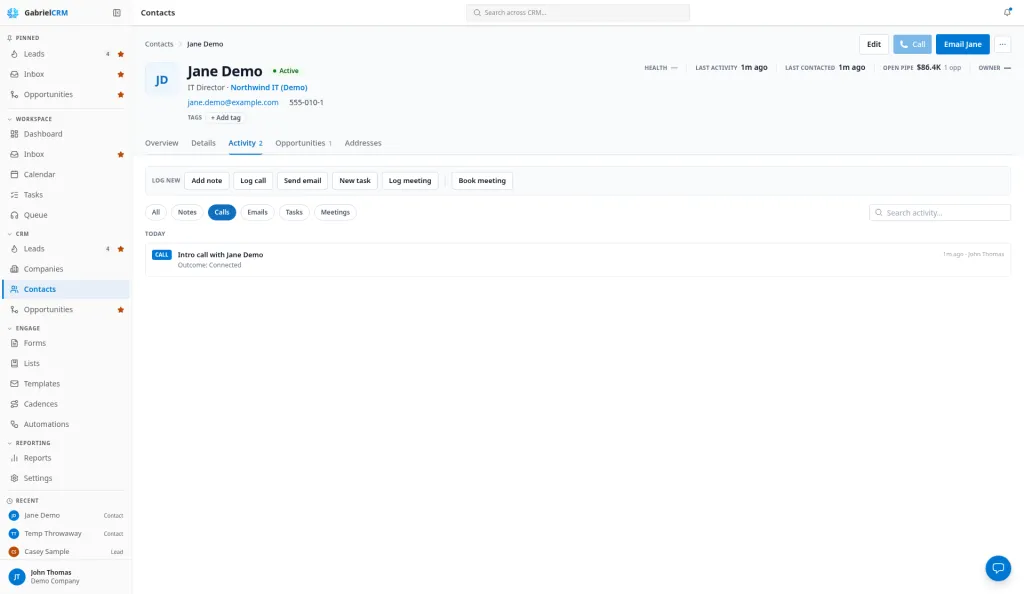
Task: Click New task button
Action: point(355,181)
